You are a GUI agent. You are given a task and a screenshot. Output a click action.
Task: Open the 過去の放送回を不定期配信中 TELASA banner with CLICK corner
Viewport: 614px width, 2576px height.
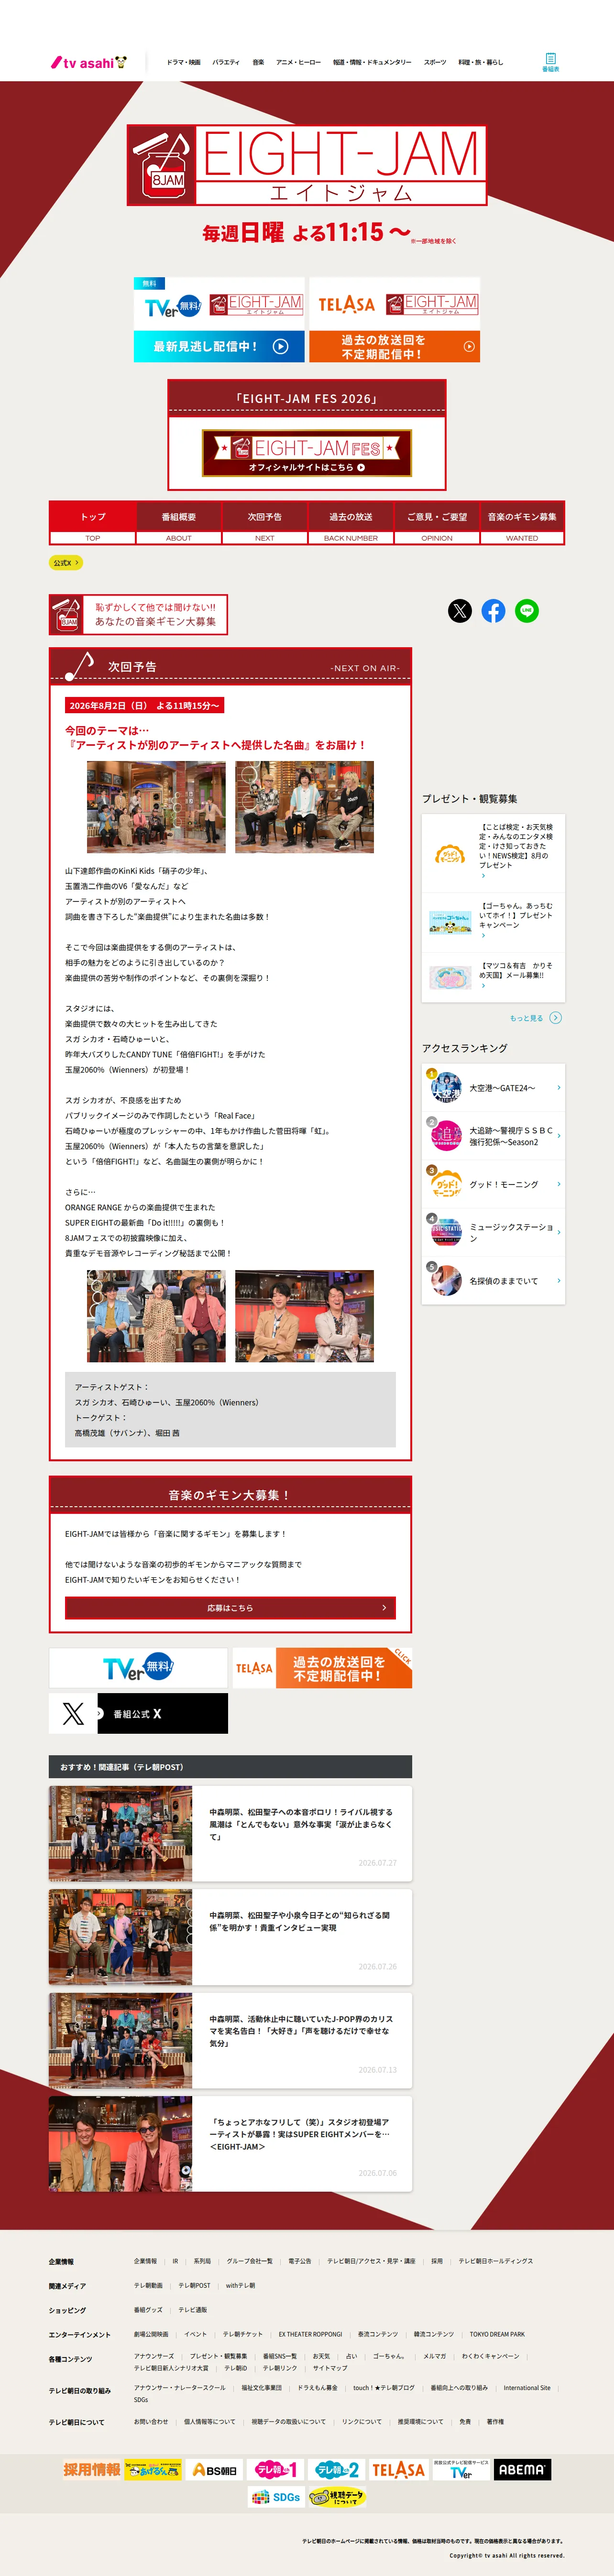click(322, 1668)
